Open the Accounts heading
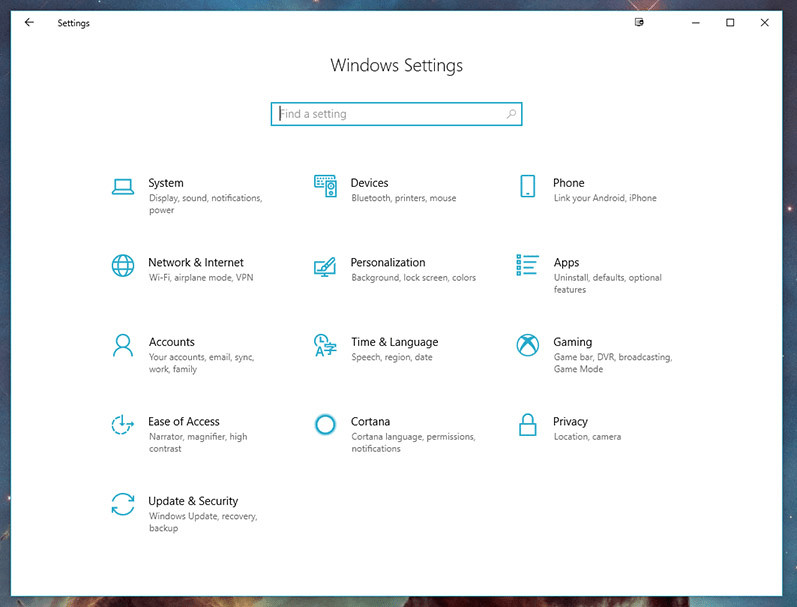 [172, 342]
